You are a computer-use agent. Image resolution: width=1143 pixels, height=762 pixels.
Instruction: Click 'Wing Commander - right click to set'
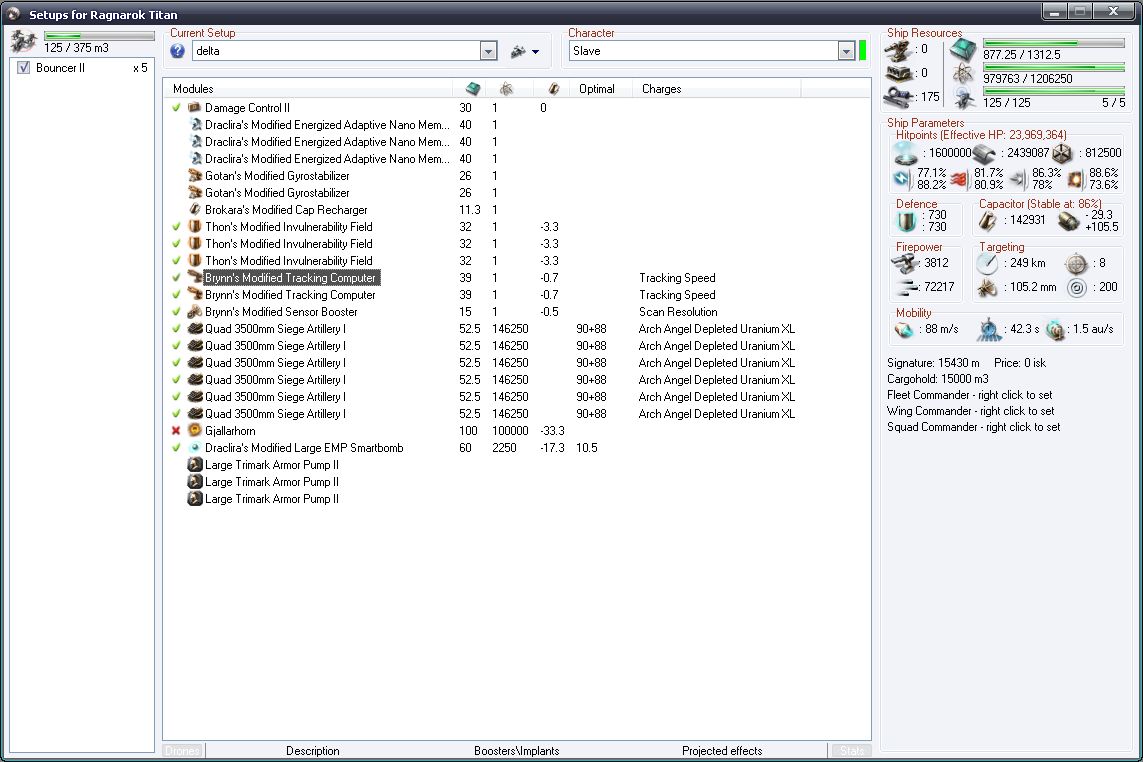click(971, 411)
